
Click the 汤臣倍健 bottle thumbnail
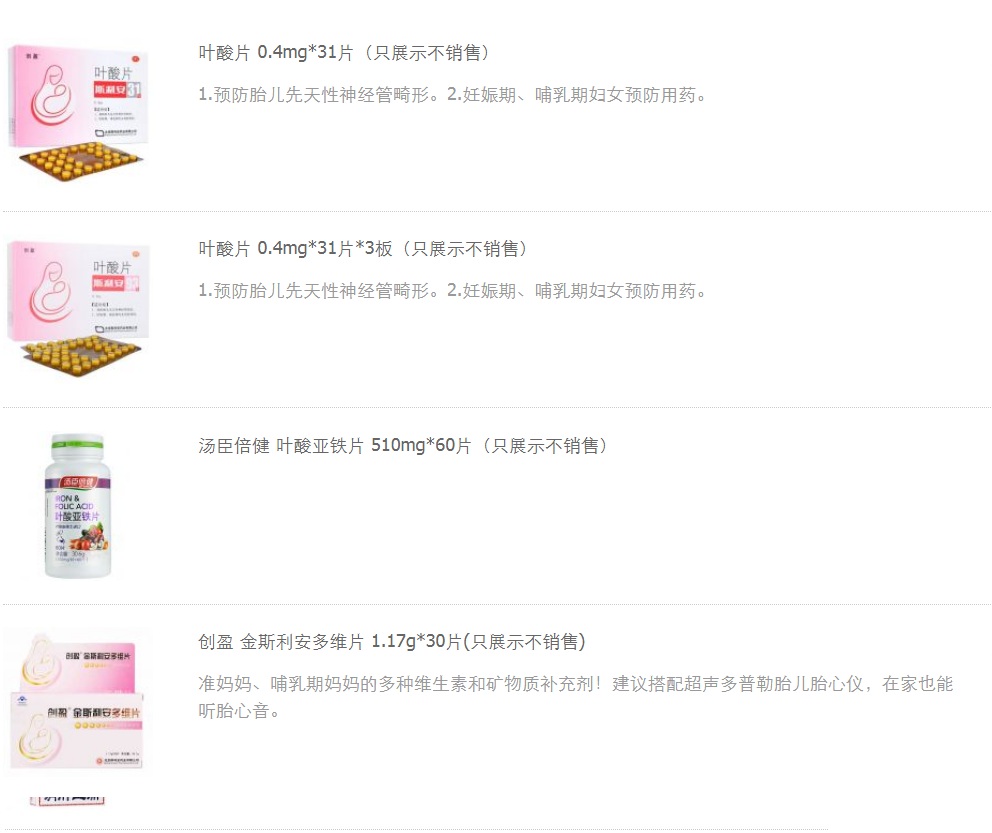click(77, 506)
